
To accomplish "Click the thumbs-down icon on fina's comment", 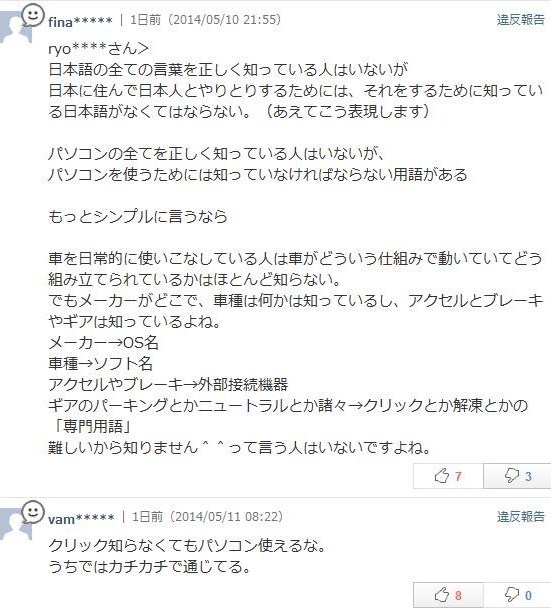I will 512,476.
